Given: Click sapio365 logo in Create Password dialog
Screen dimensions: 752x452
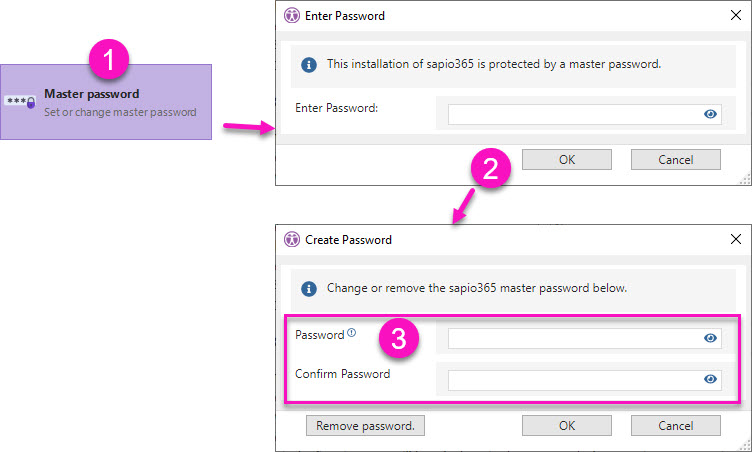Looking at the screenshot, I should pos(292,240).
